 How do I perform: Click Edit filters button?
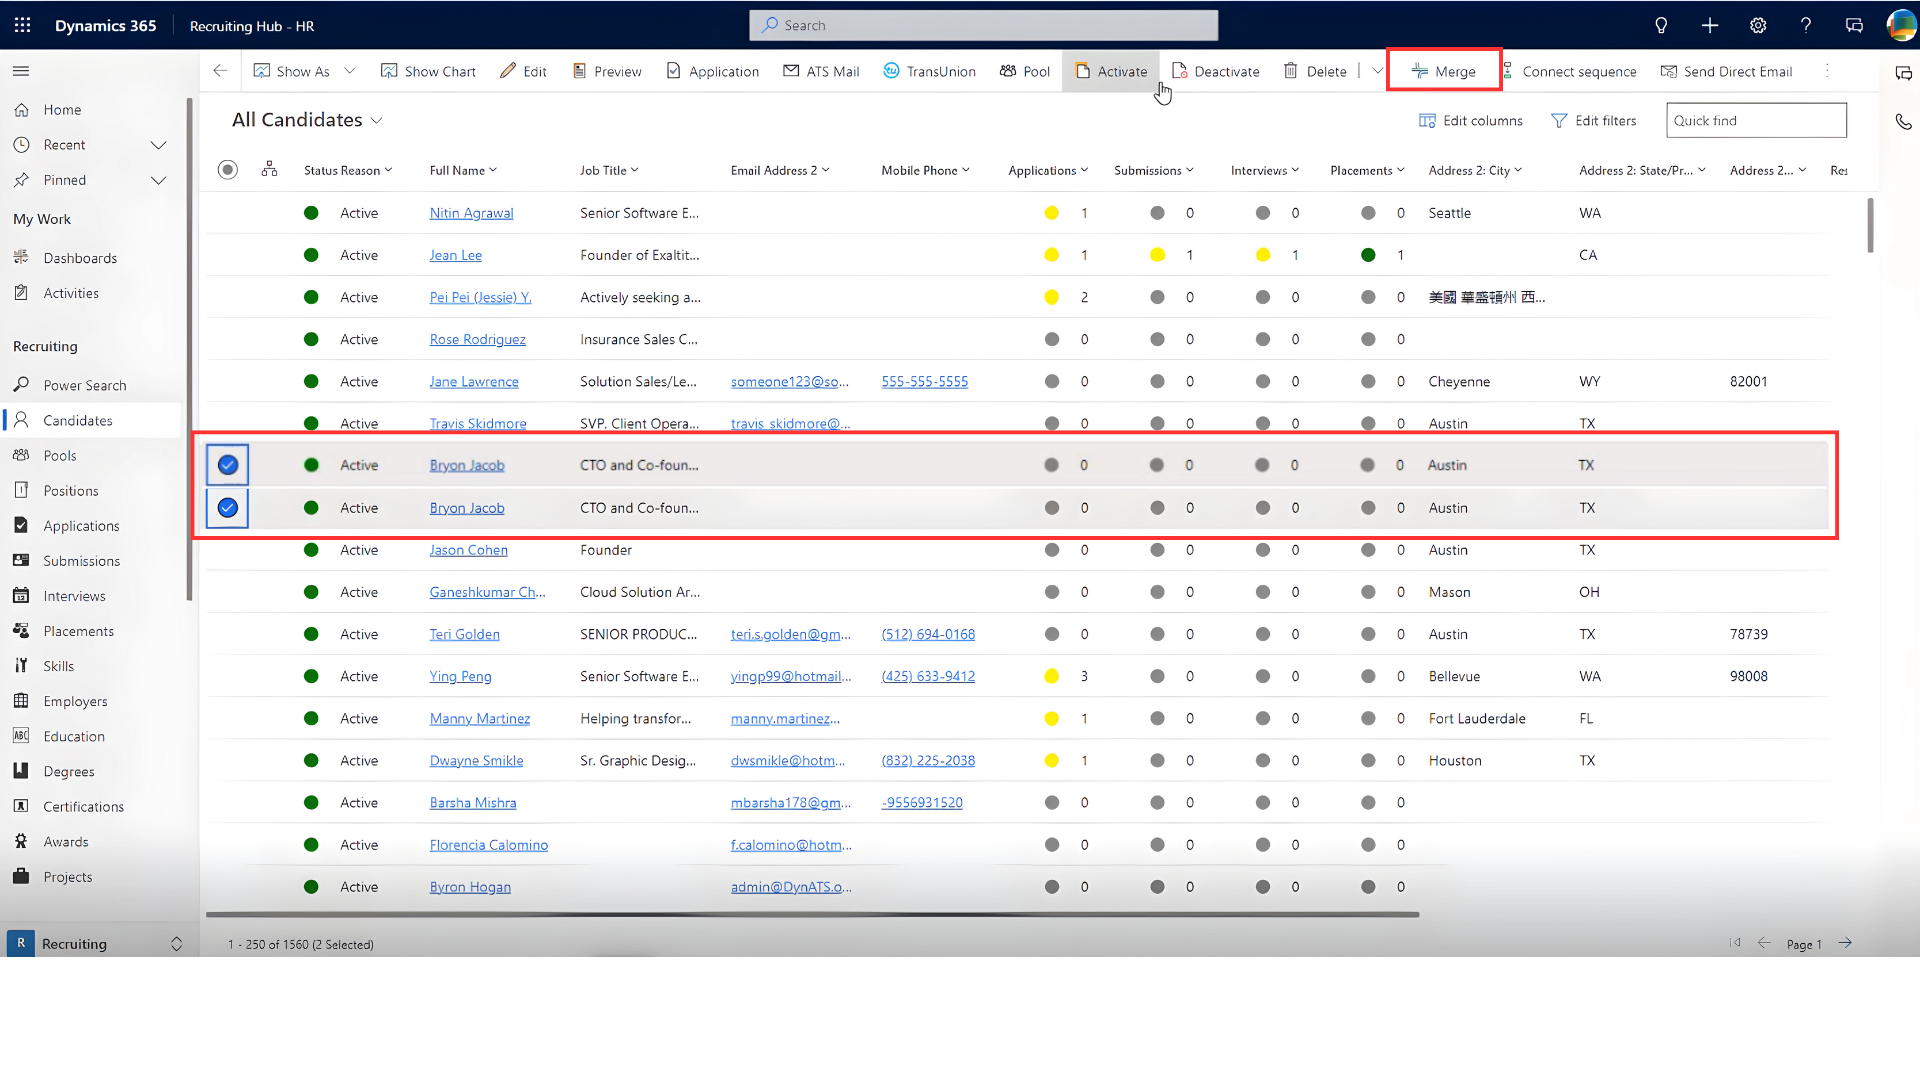coord(1594,120)
